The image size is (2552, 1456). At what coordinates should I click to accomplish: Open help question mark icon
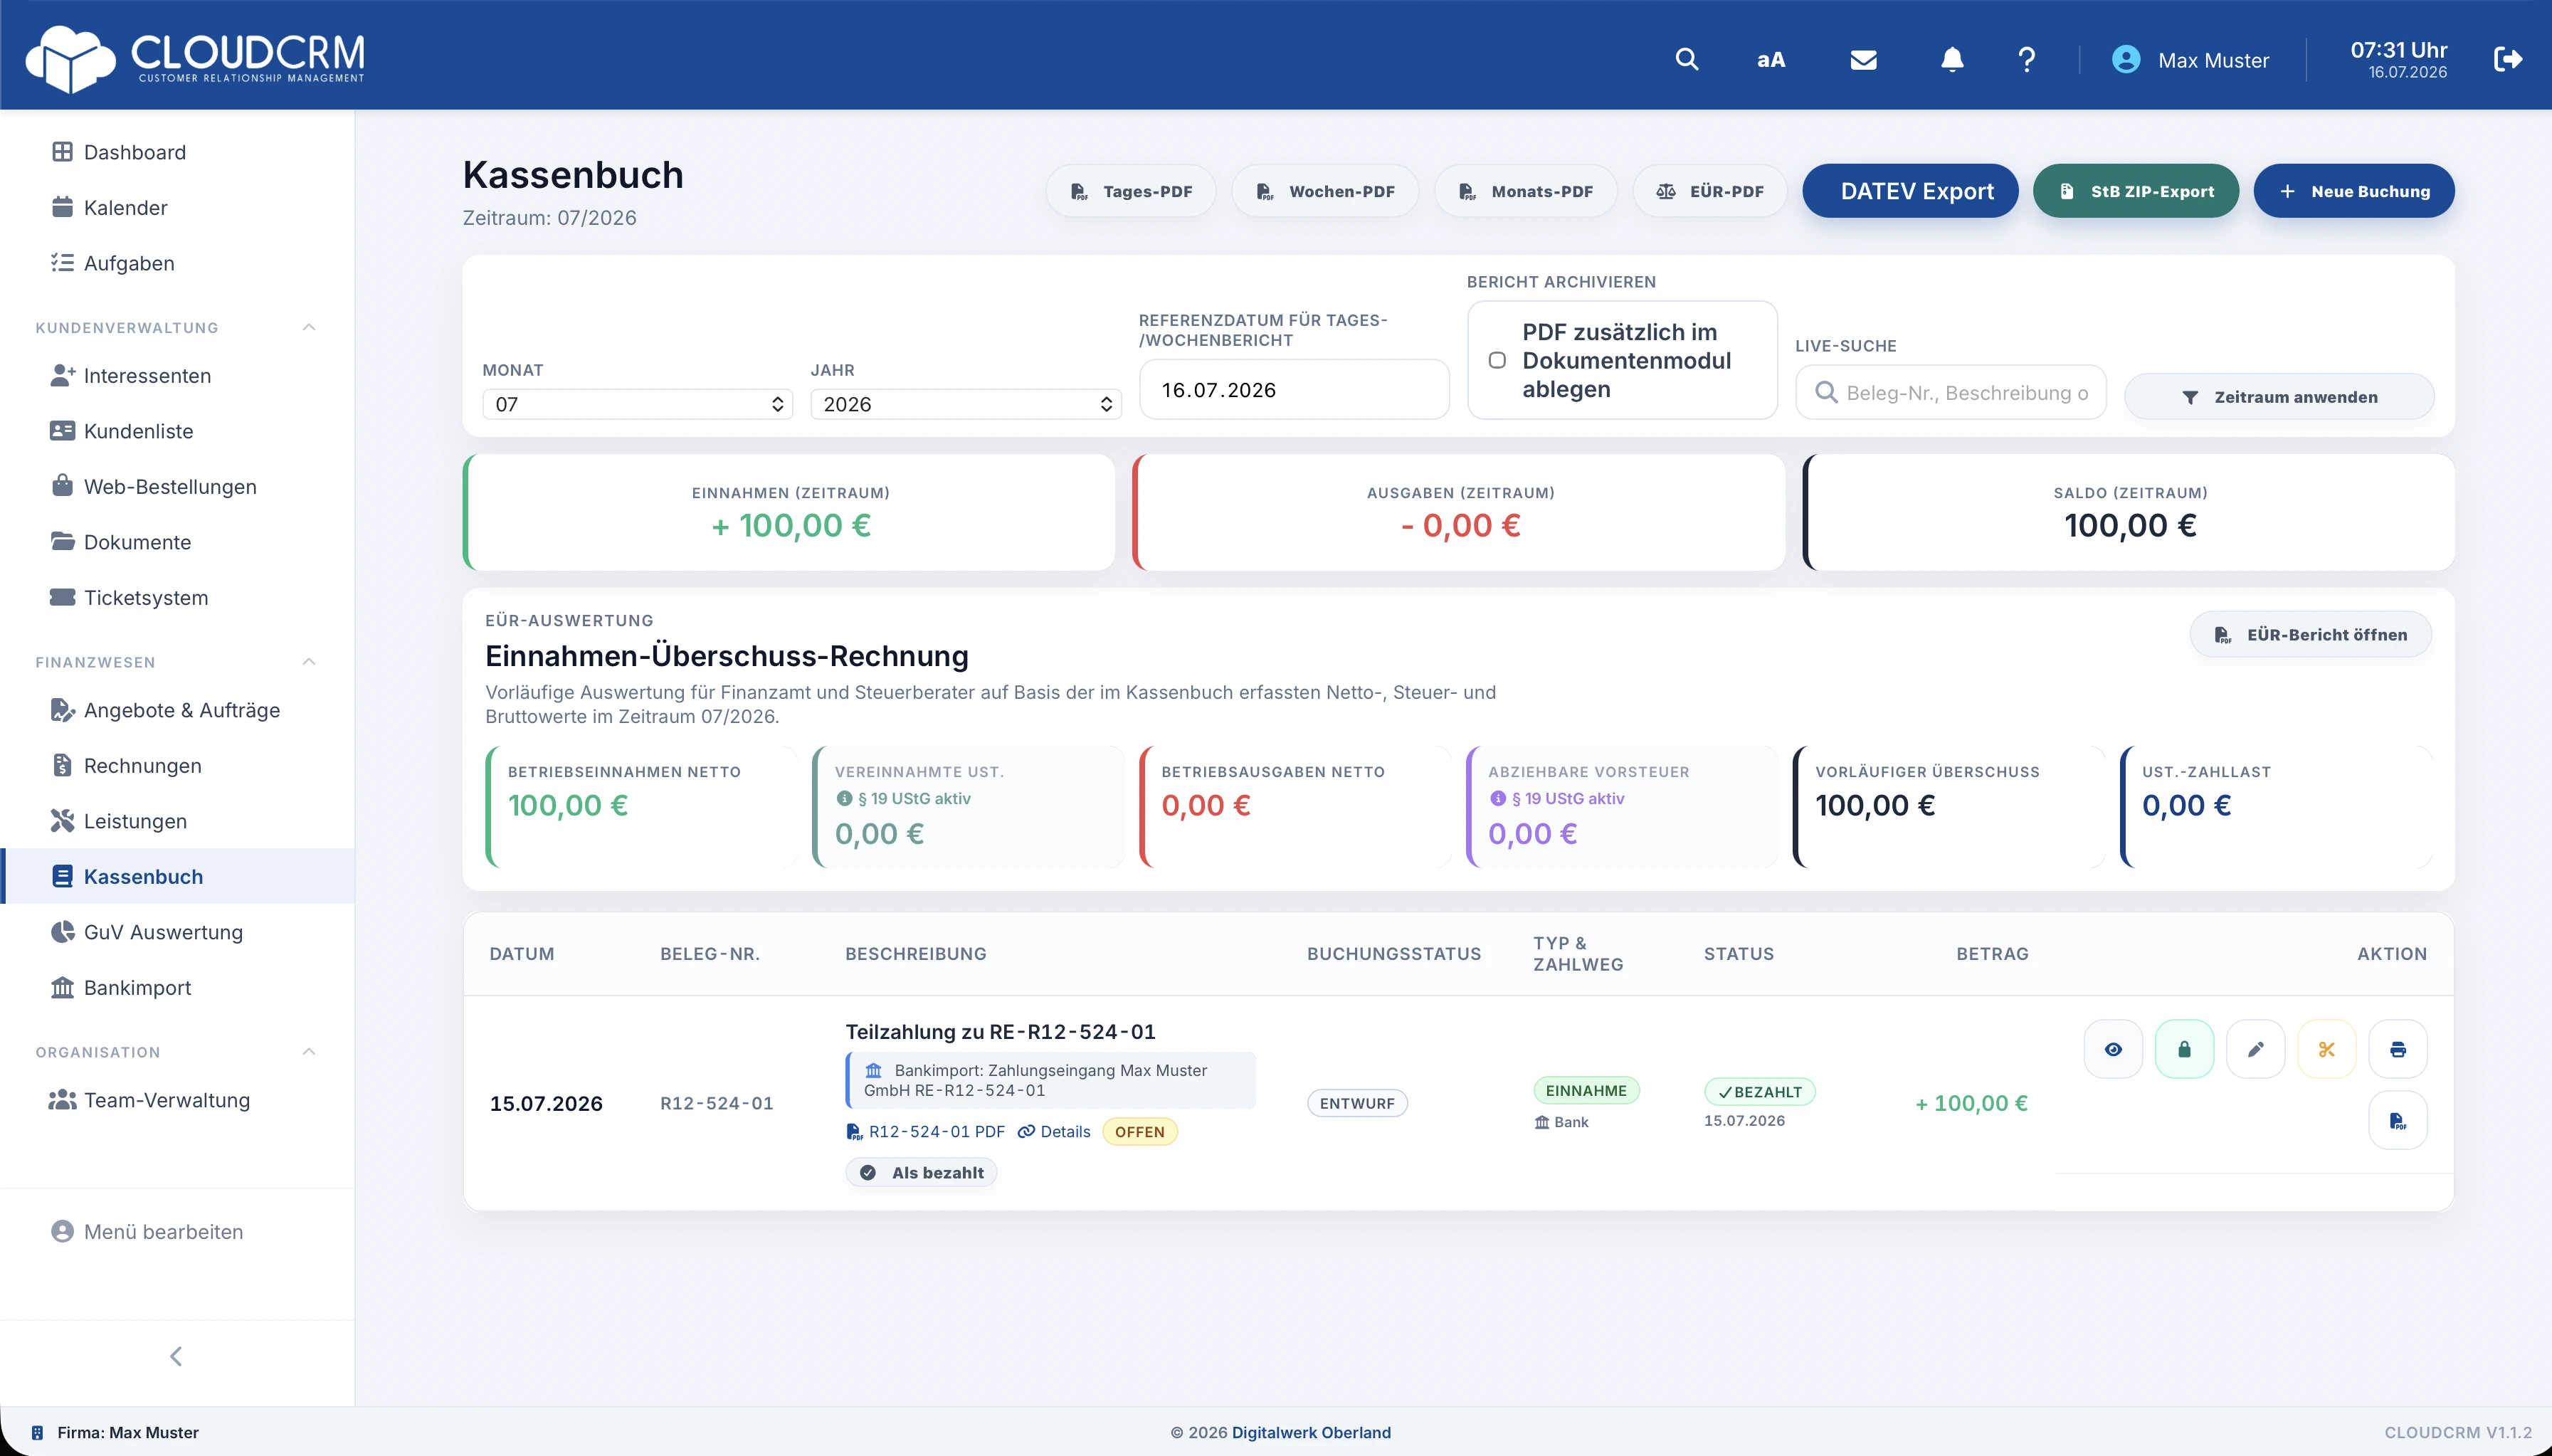(2026, 59)
